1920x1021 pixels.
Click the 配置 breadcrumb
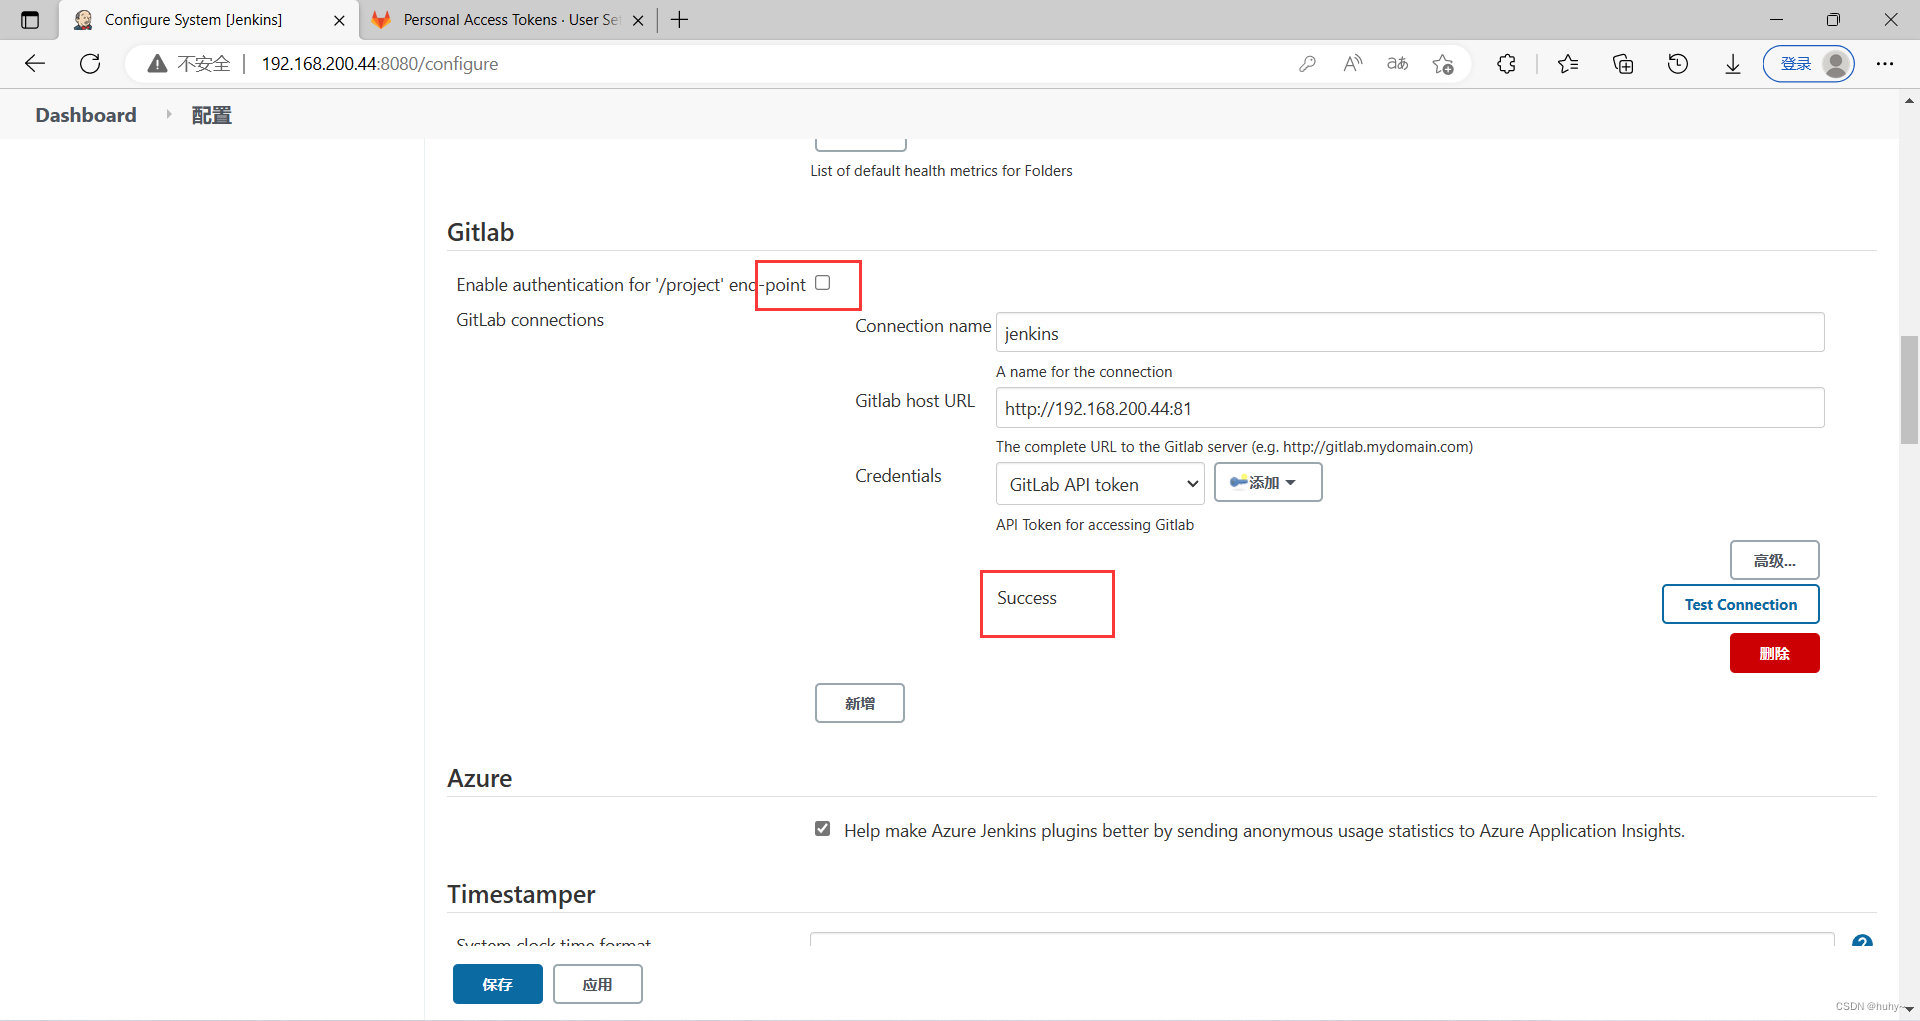[211, 115]
